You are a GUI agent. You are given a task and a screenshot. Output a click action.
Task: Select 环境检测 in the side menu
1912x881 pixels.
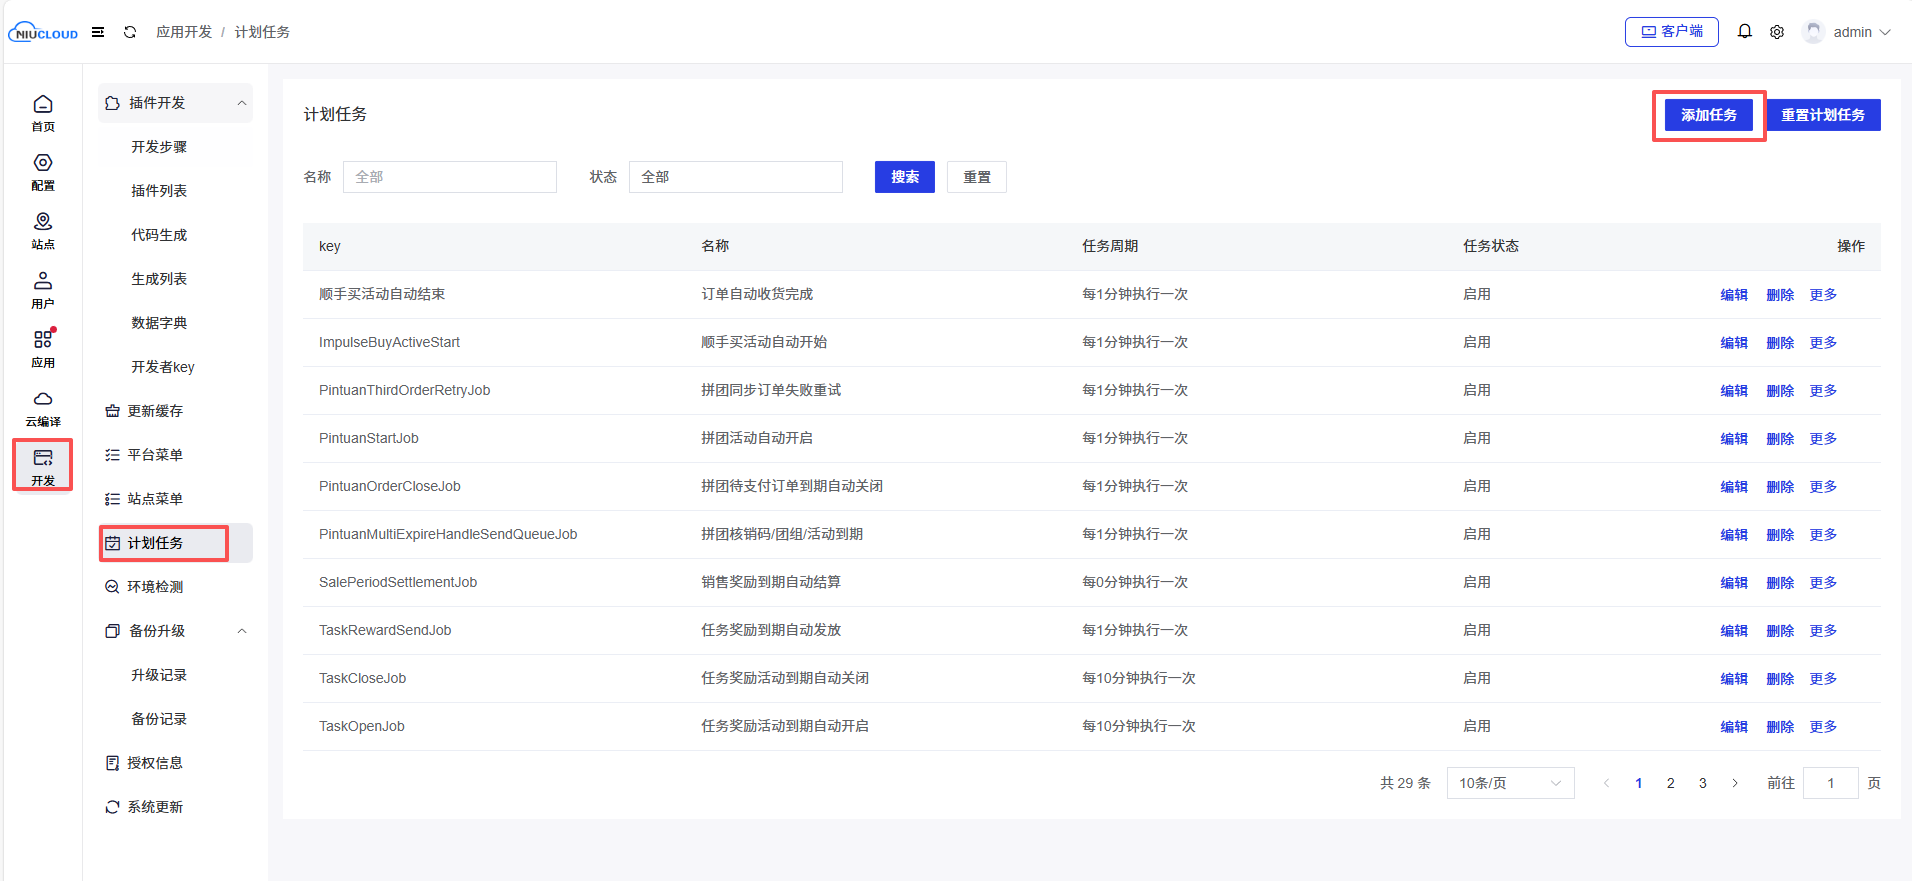click(155, 587)
